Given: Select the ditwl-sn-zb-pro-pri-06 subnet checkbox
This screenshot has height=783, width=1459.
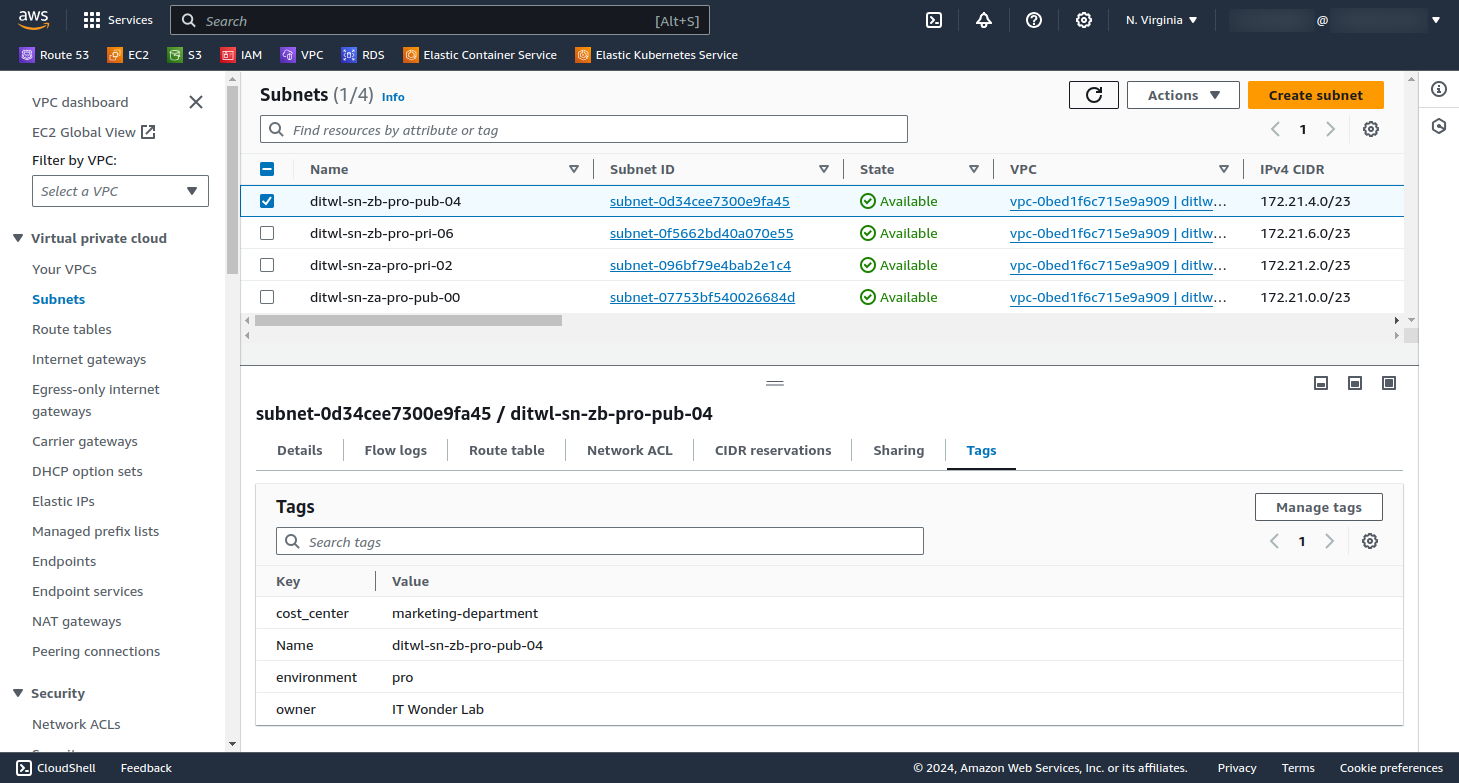Looking at the screenshot, I should (x=267, y=233).
